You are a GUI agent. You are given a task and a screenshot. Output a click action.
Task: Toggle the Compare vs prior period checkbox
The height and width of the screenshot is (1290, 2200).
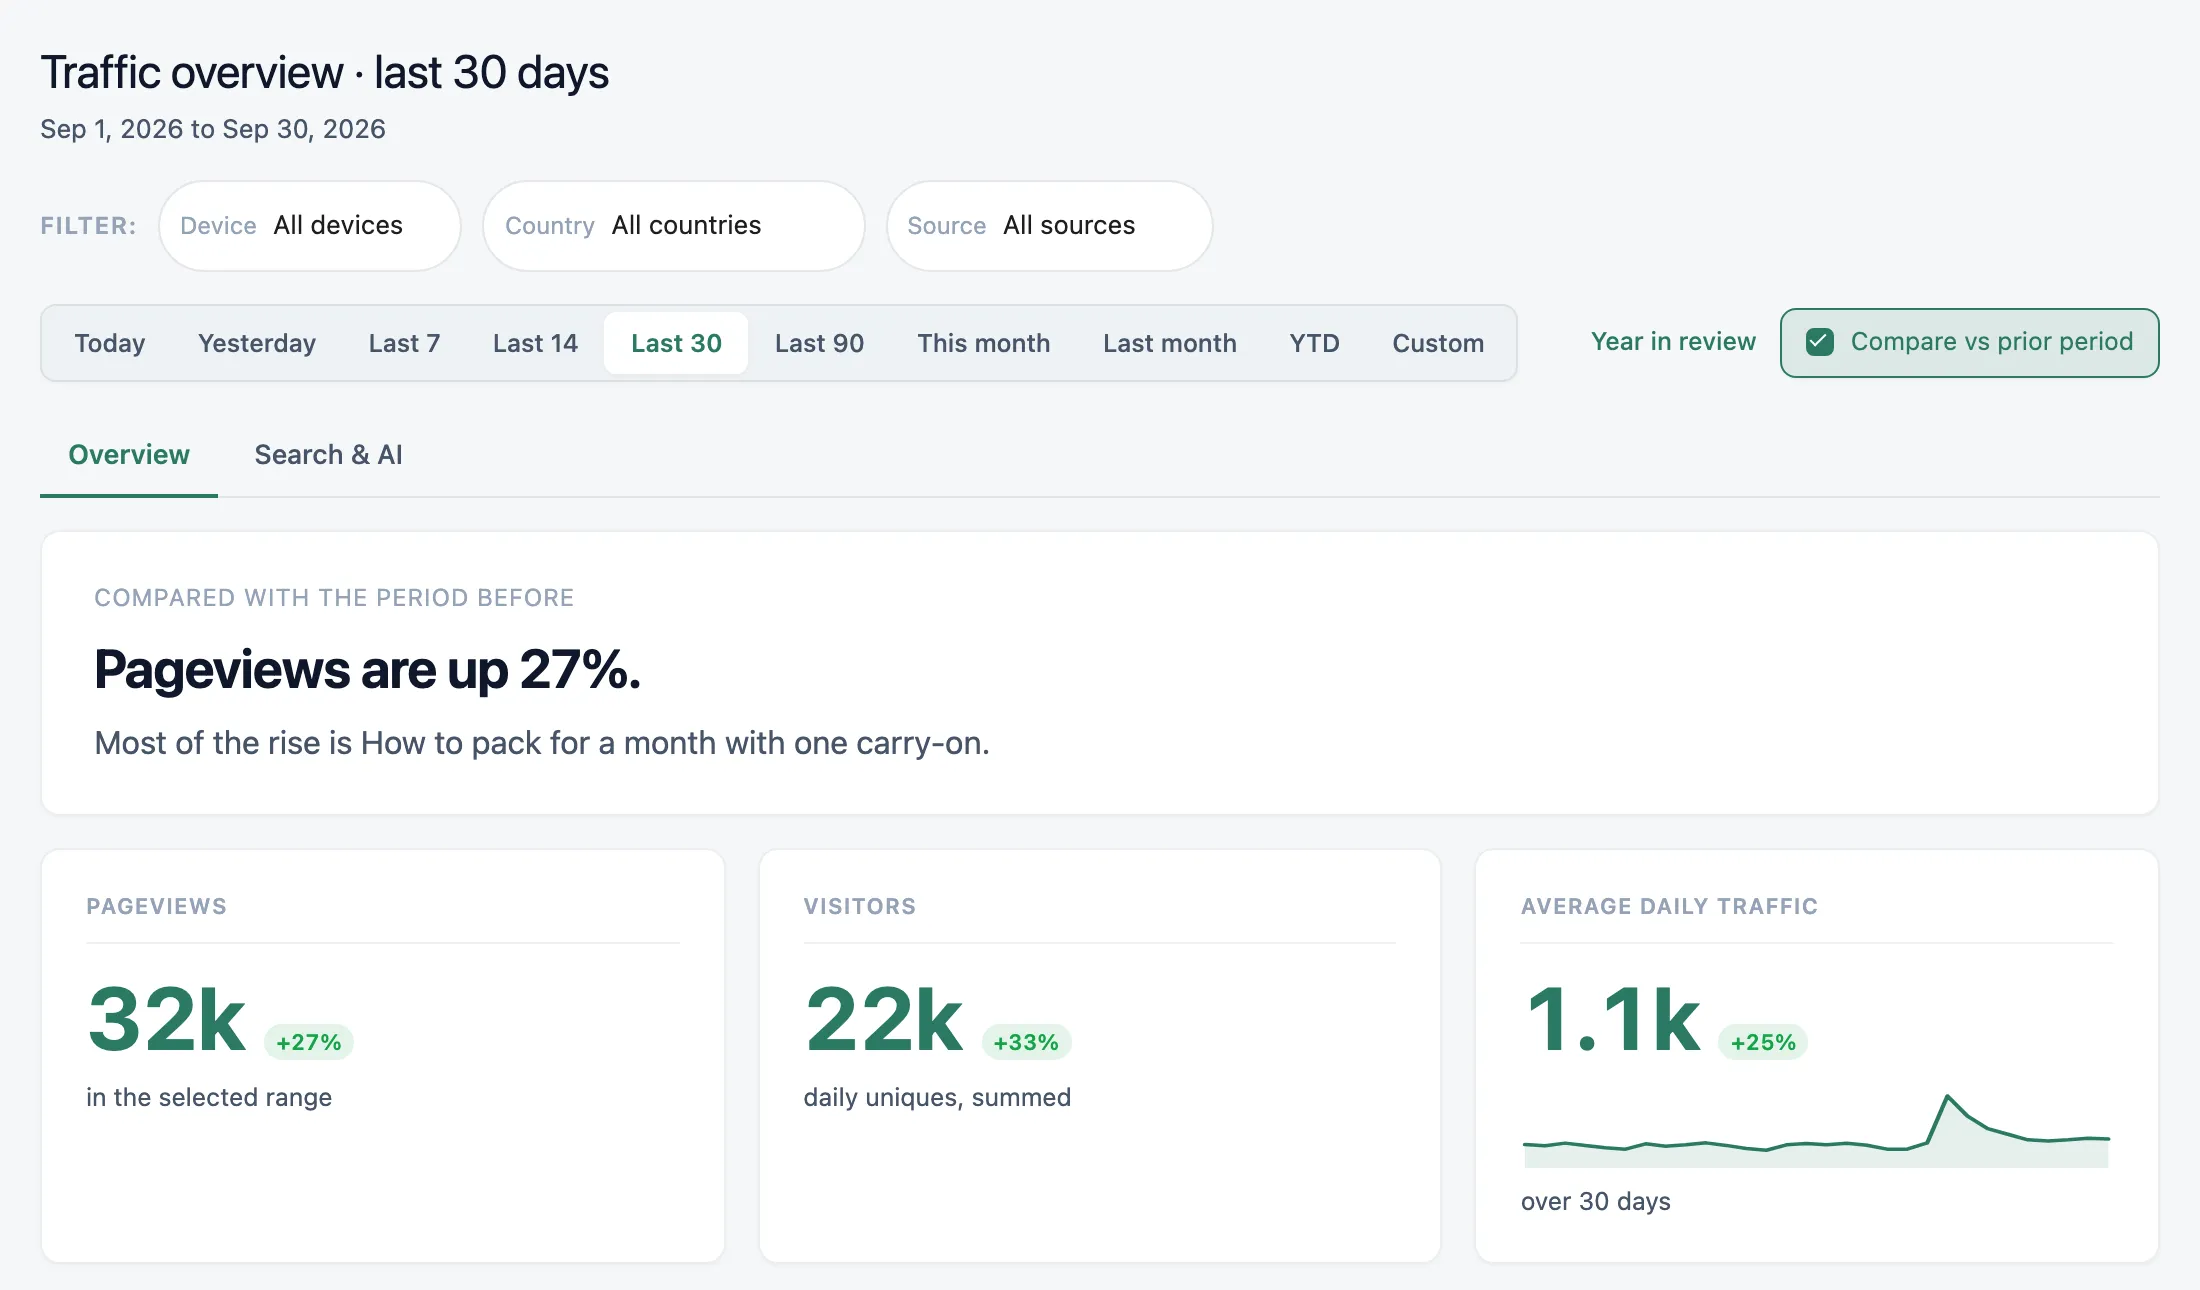click(x=1819, y=342)
